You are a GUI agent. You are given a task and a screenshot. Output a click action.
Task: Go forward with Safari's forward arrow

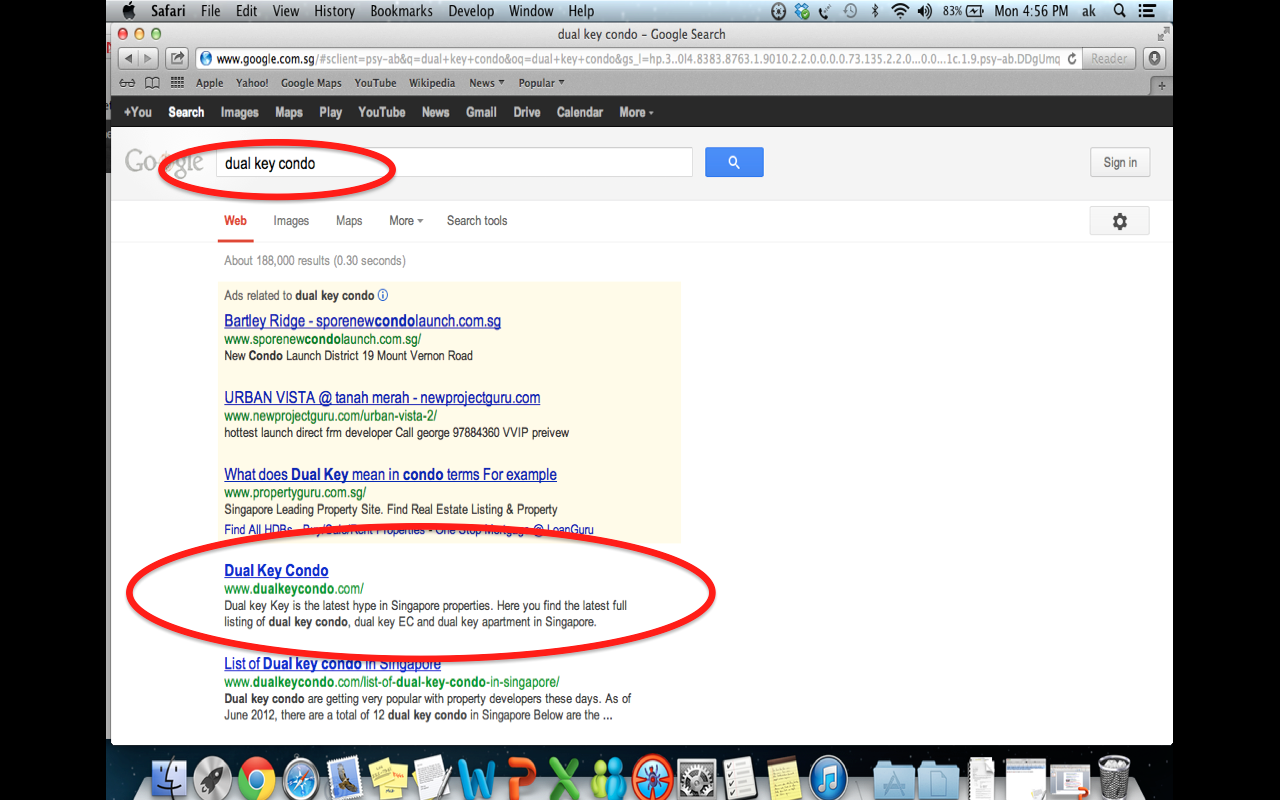point(148,59)
